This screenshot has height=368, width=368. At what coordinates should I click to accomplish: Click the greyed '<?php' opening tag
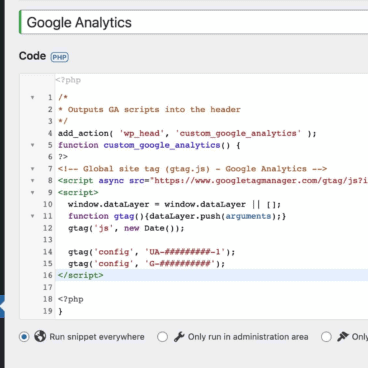click(x=68, y=80)
